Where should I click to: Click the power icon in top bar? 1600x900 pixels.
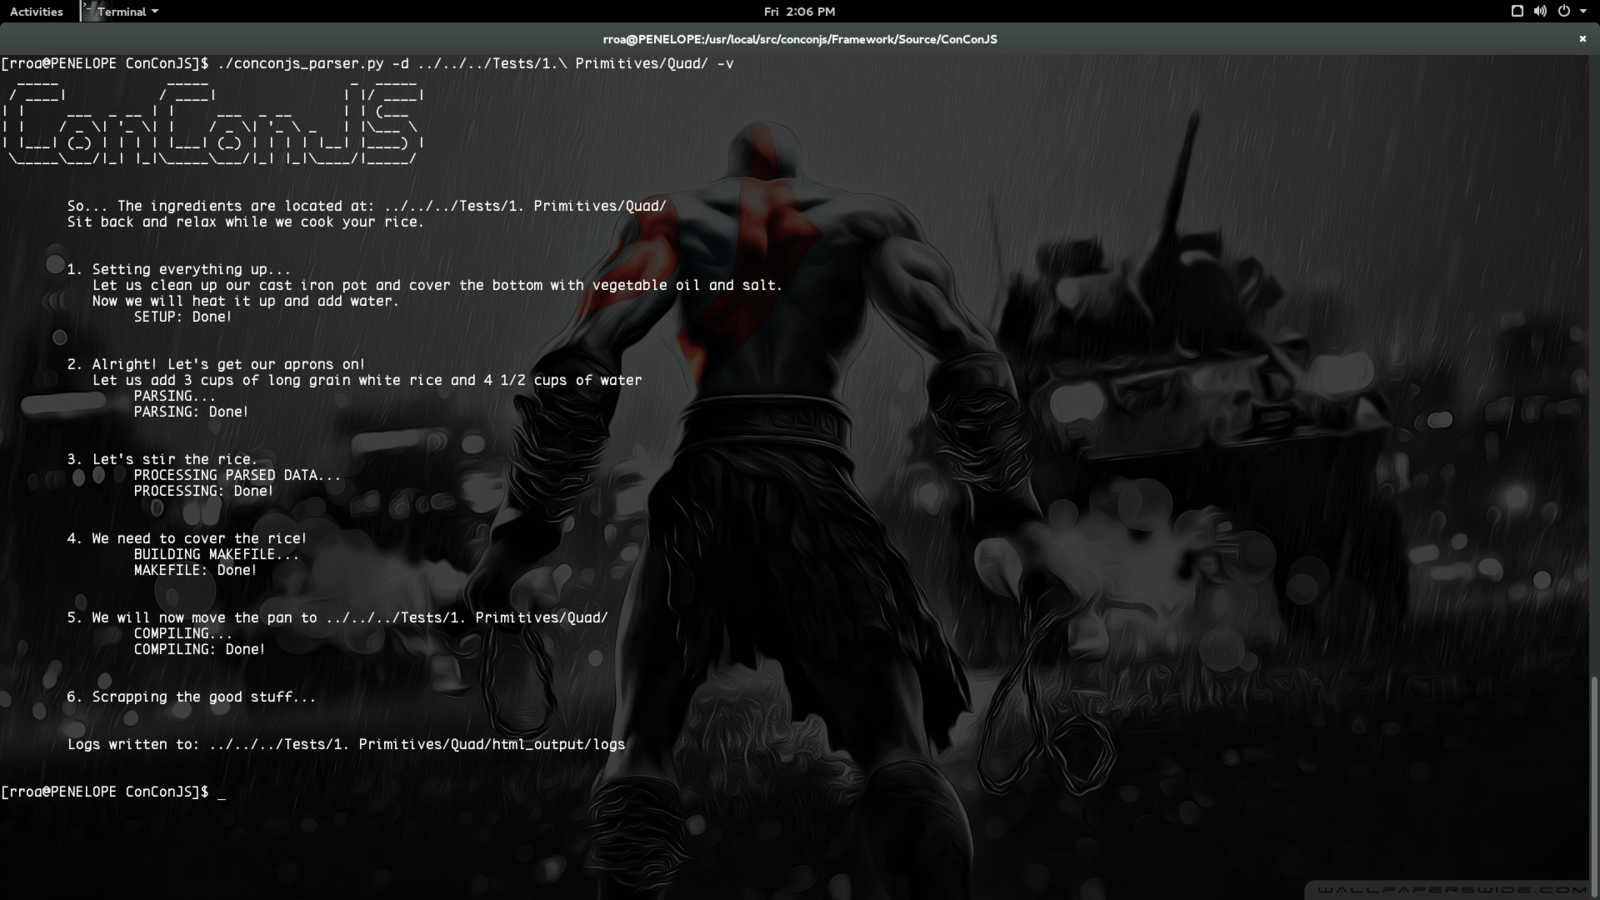pos(1564,11)
